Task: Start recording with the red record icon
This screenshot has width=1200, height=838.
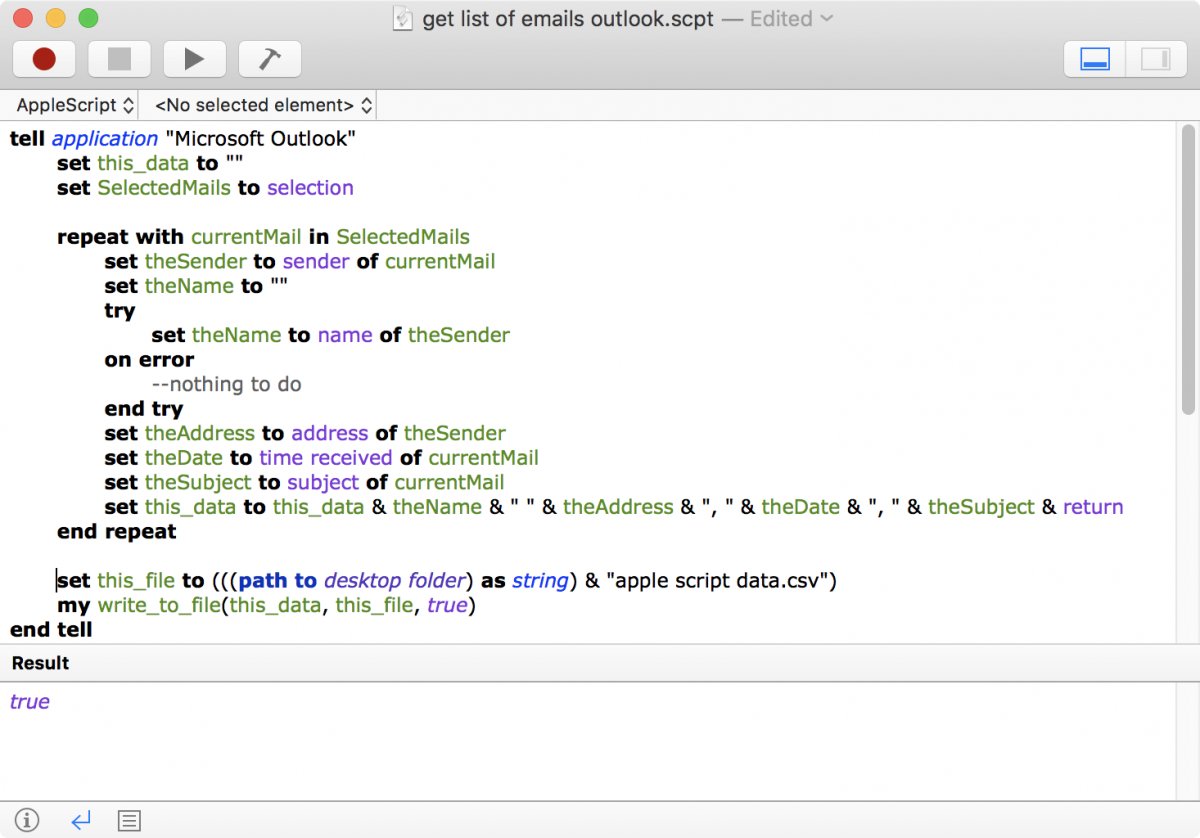Action: [x=44, y=58]
